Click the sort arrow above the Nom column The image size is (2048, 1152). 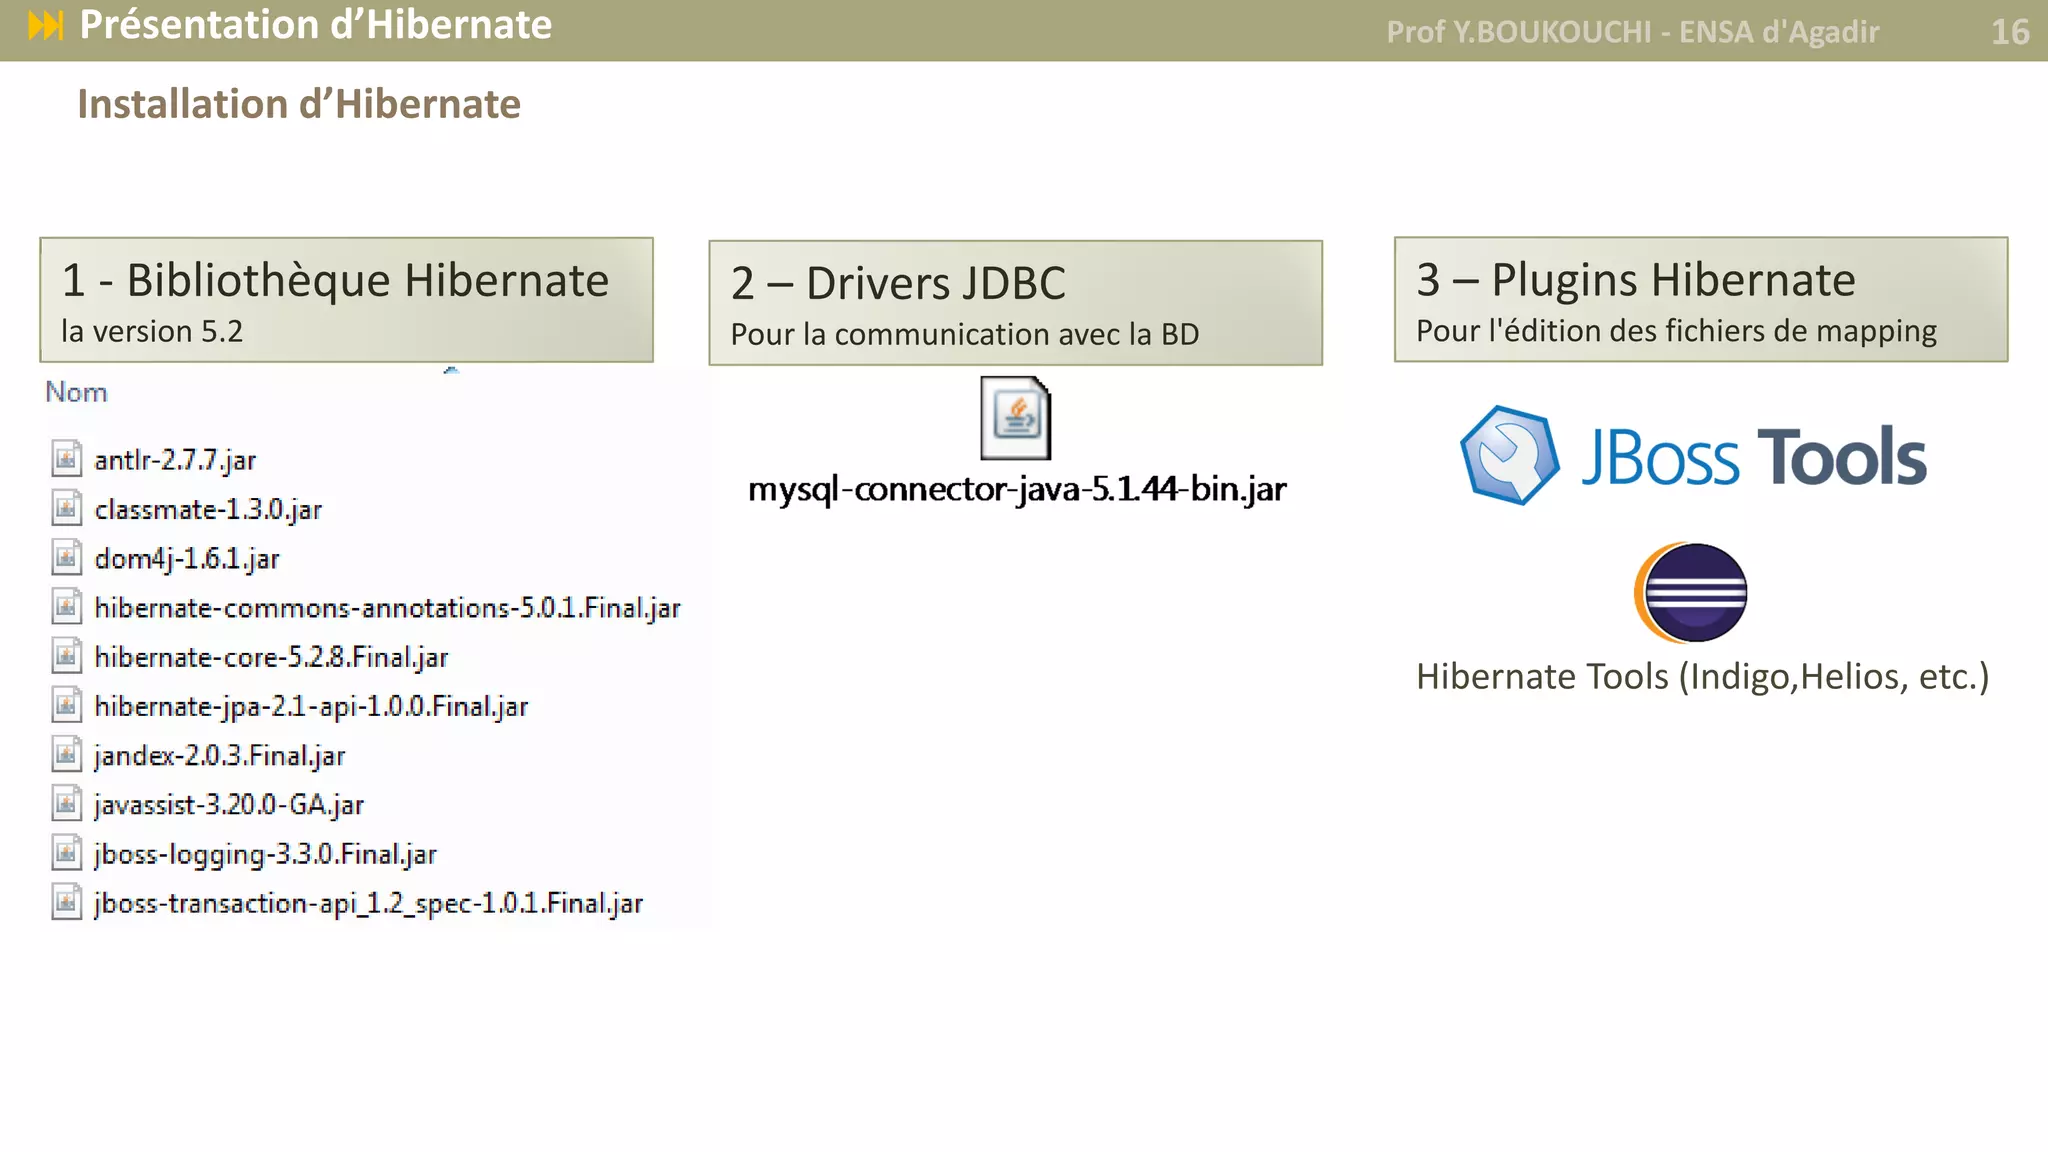451,371
